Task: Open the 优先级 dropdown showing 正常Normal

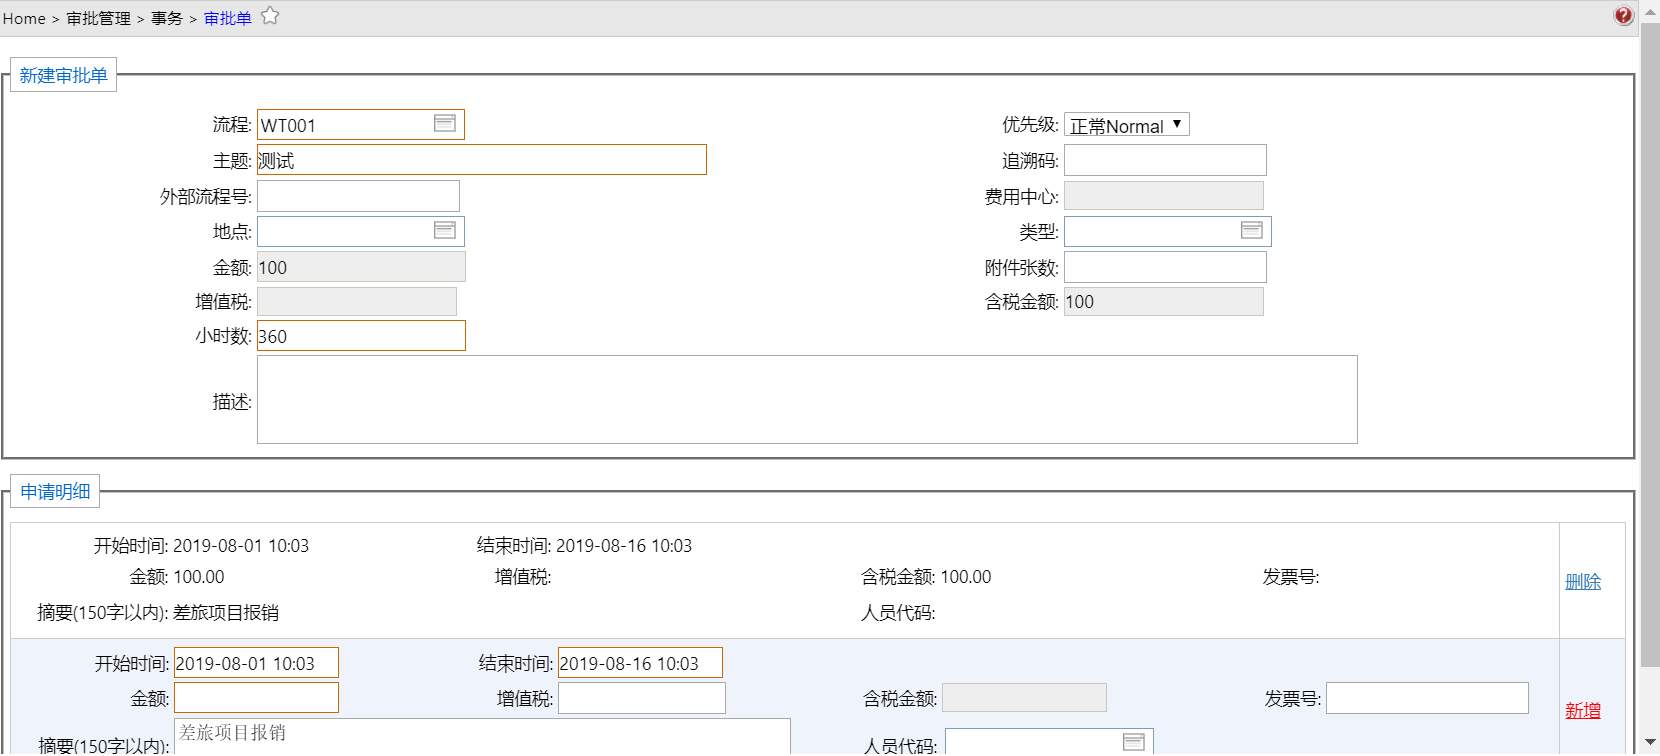Action: 1127,125
